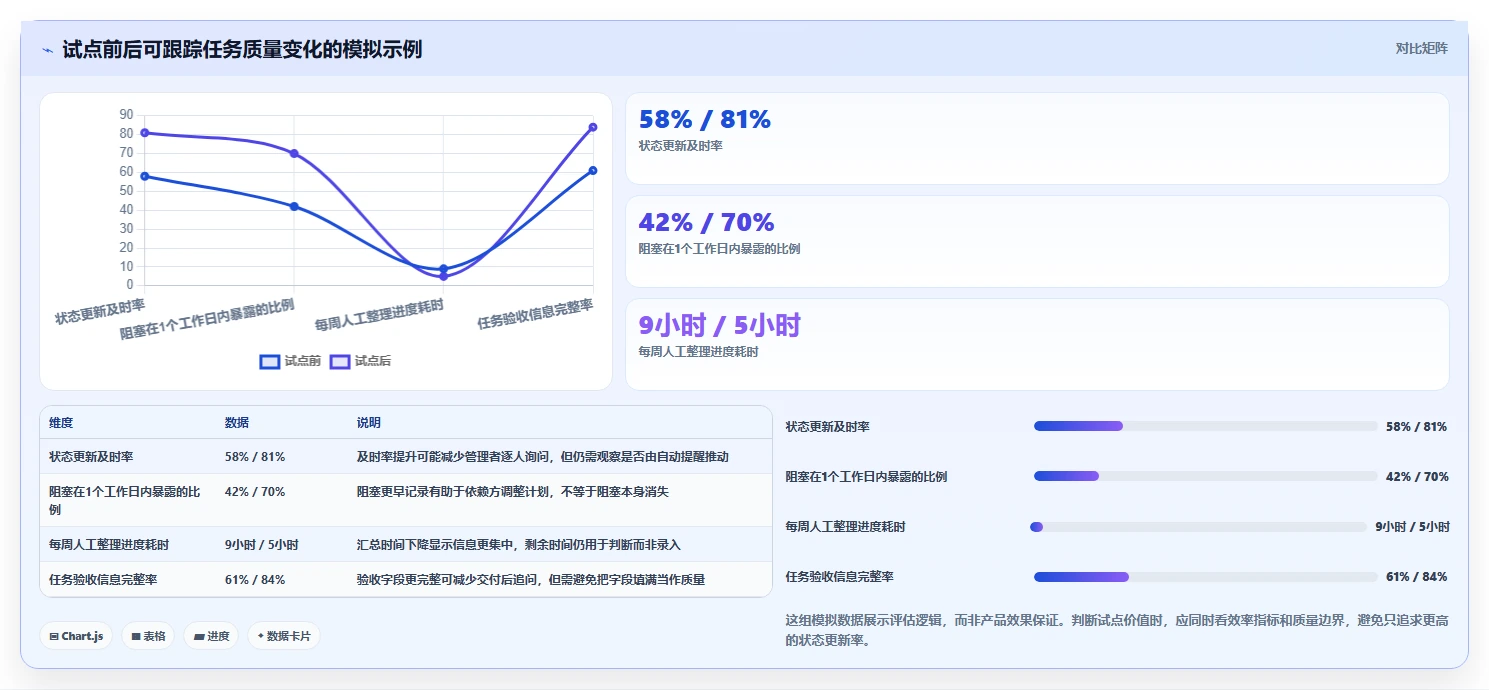Viewport: 1489px width, 690px height.
Task: Click the 任务验收信息完整率 progress bar
Action: click(x=1206, y=577)
